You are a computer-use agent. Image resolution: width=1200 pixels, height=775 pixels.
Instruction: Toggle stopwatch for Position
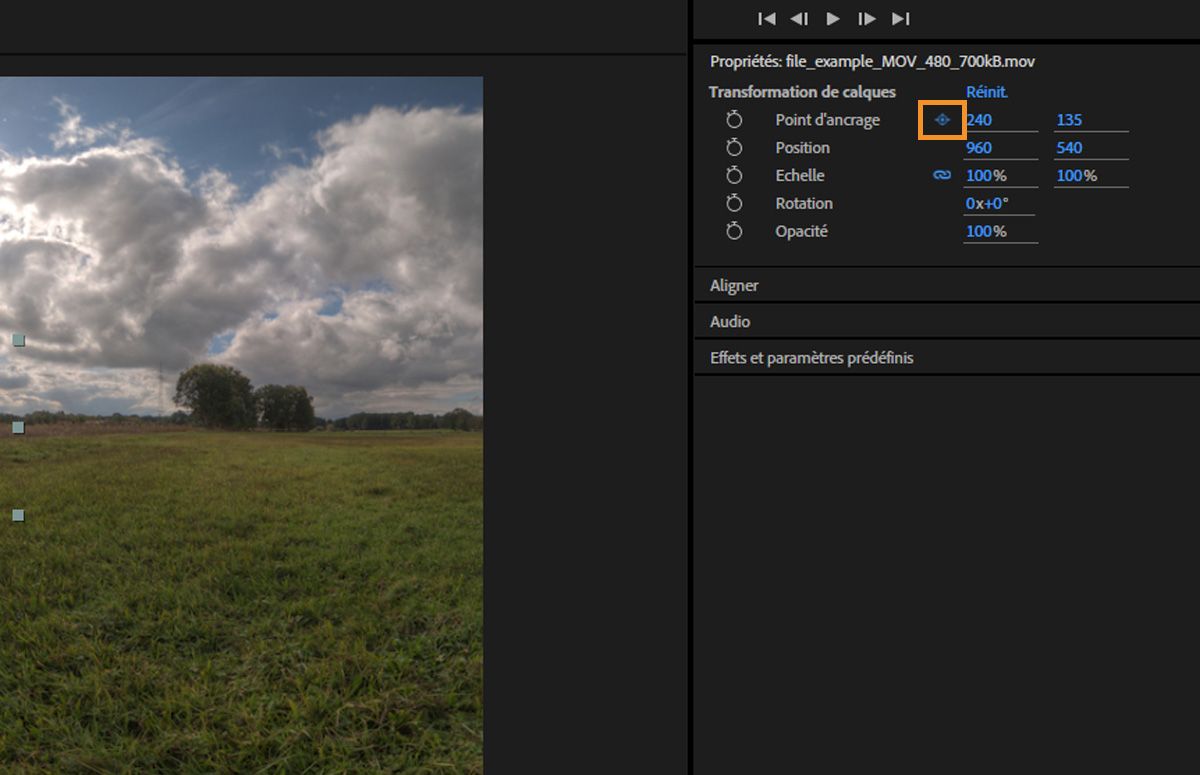pos(734,147)
